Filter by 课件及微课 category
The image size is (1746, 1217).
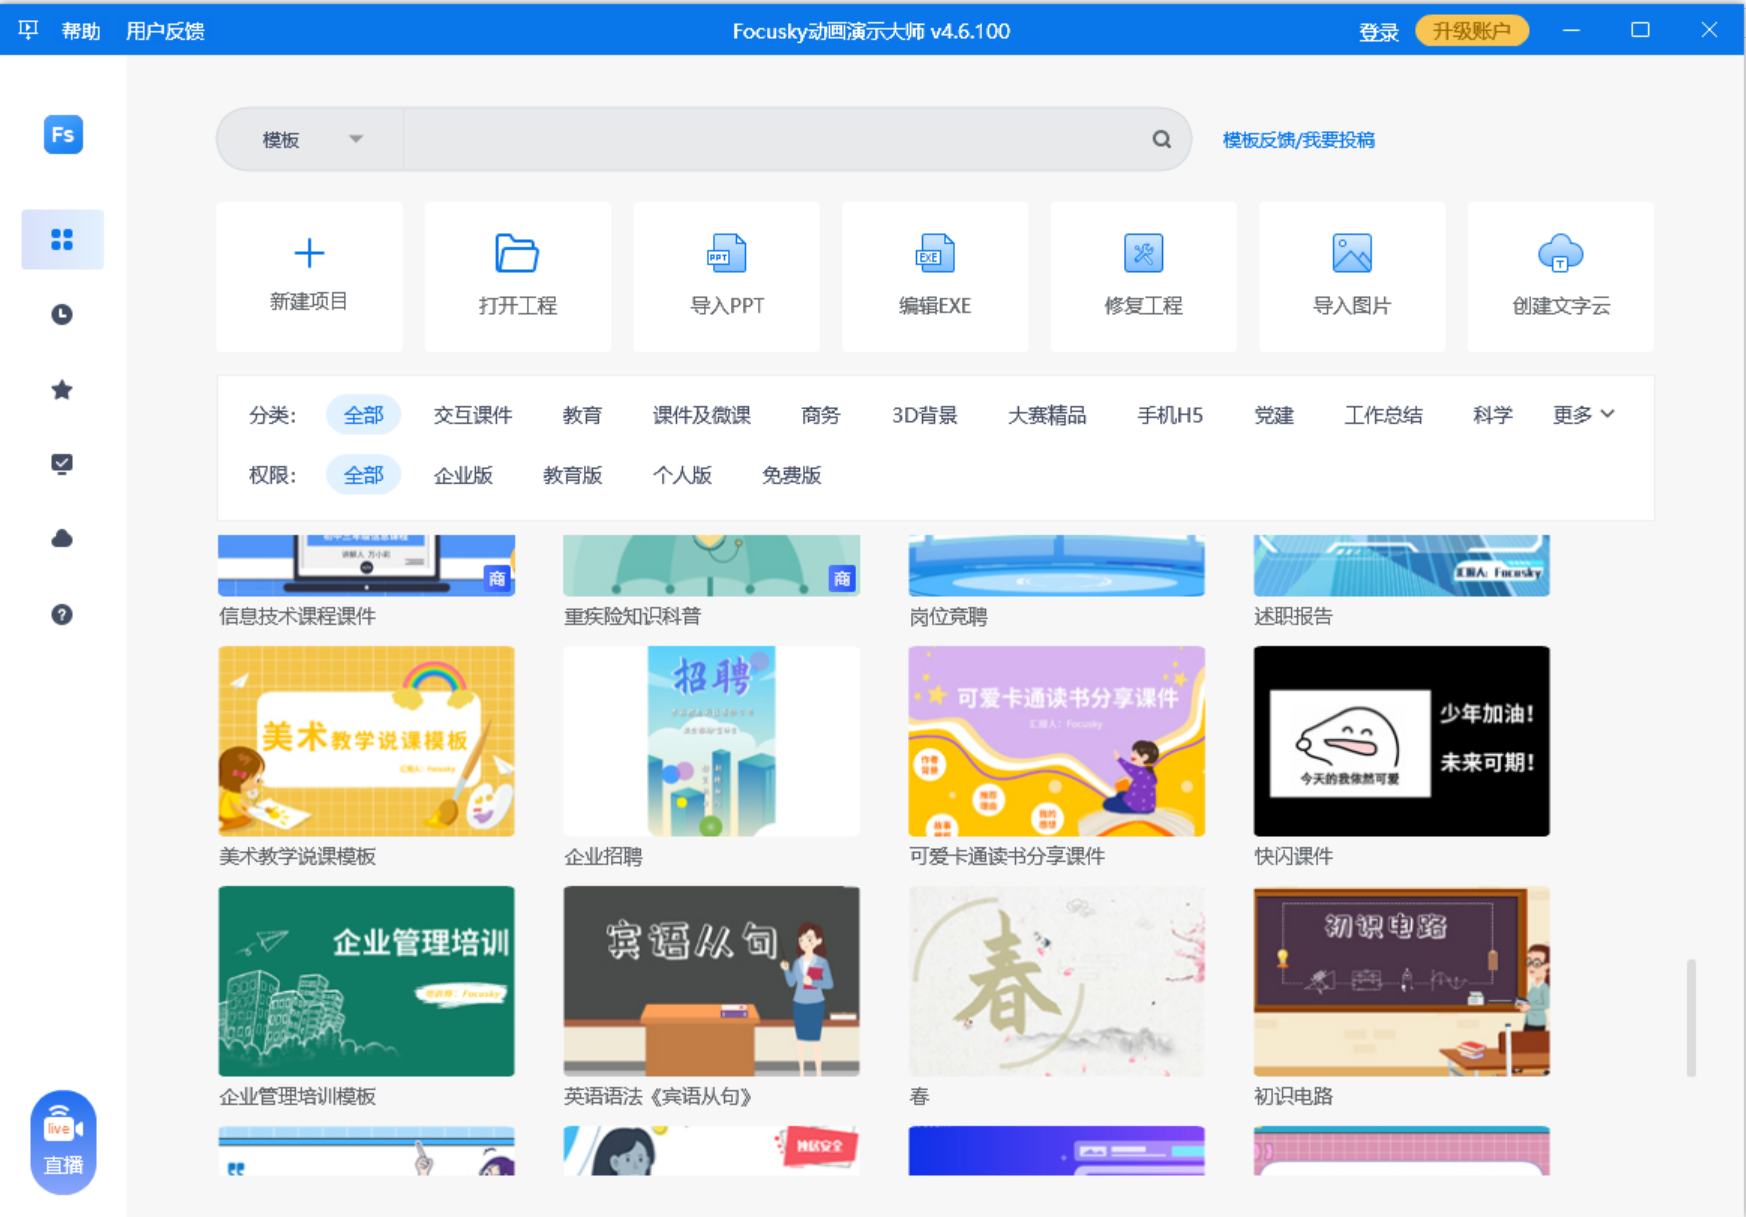pyautogui.click(x=702, y=415)
